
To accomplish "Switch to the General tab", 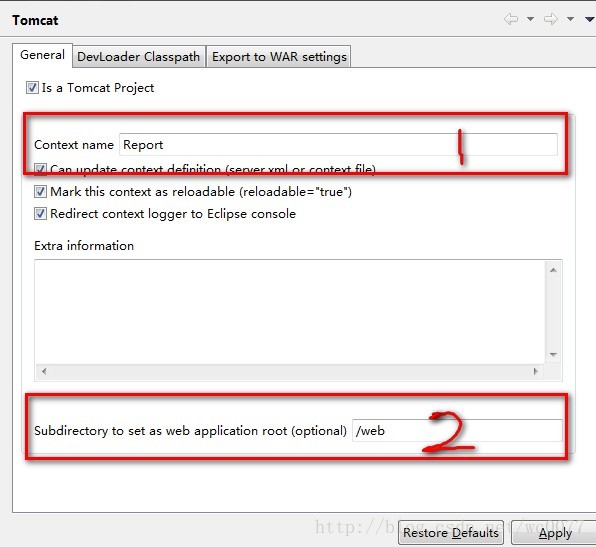I will (42, 55).
